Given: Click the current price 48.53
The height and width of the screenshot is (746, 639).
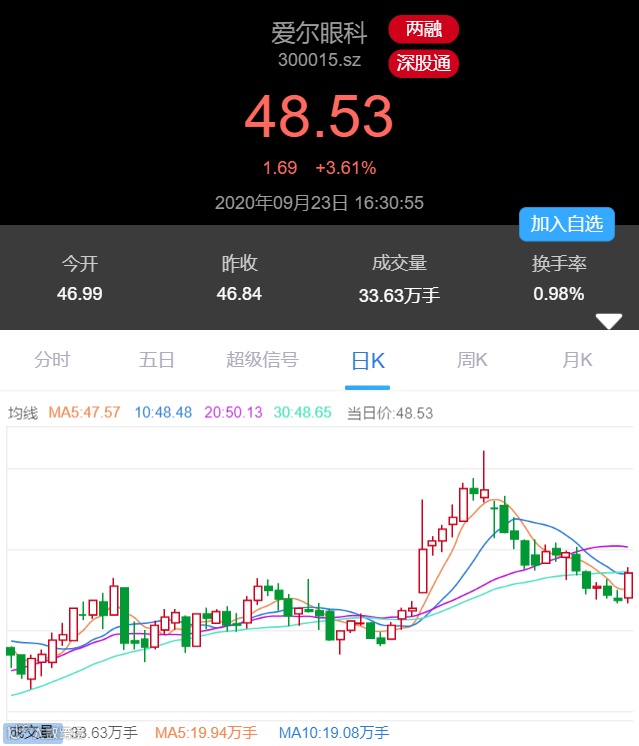Looking at the screenshot, I should [x=319, y=117].
